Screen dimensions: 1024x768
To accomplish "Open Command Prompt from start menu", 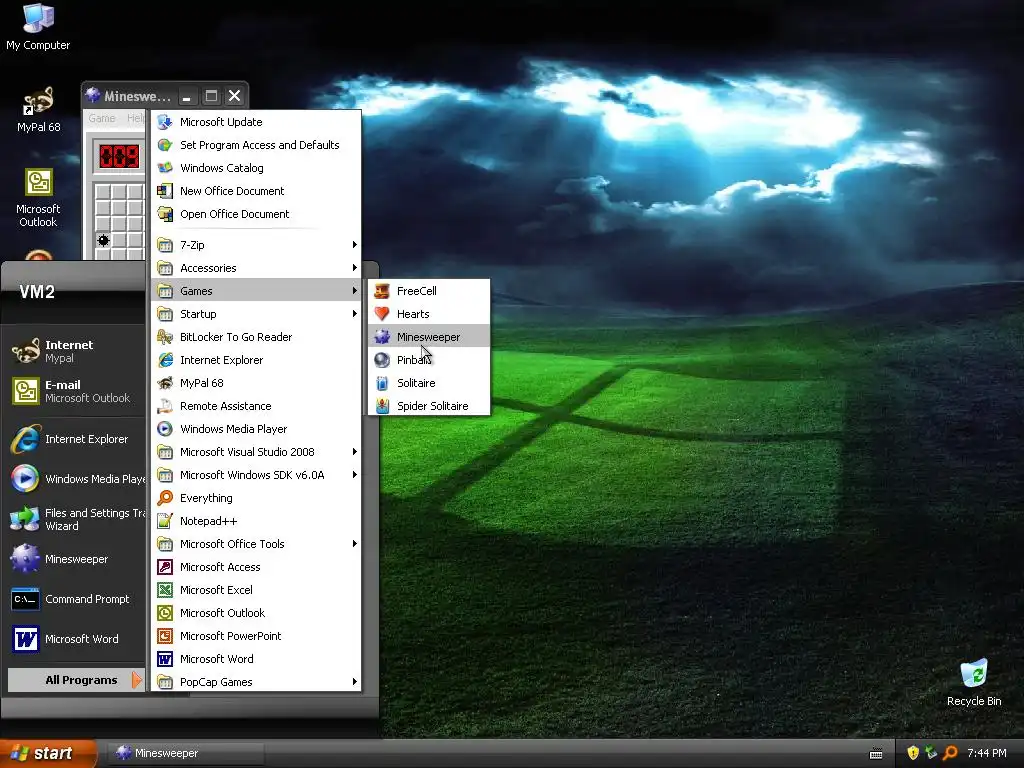I will tap(76, 599).
